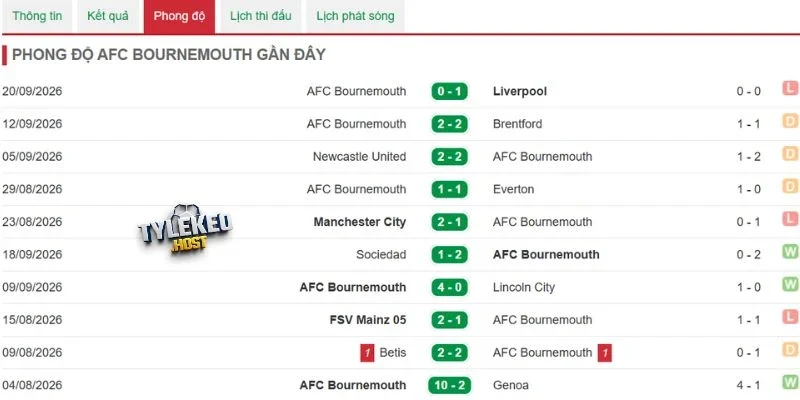Click the 0 - 1 score for Liverpool match
The image size is (800, 400).
[x=449, y=91]
